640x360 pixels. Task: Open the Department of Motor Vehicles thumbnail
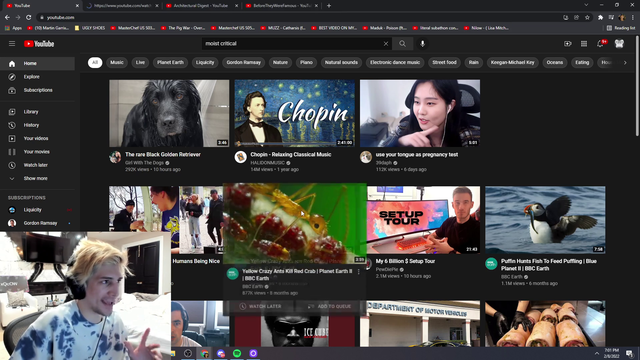point(423,324)
